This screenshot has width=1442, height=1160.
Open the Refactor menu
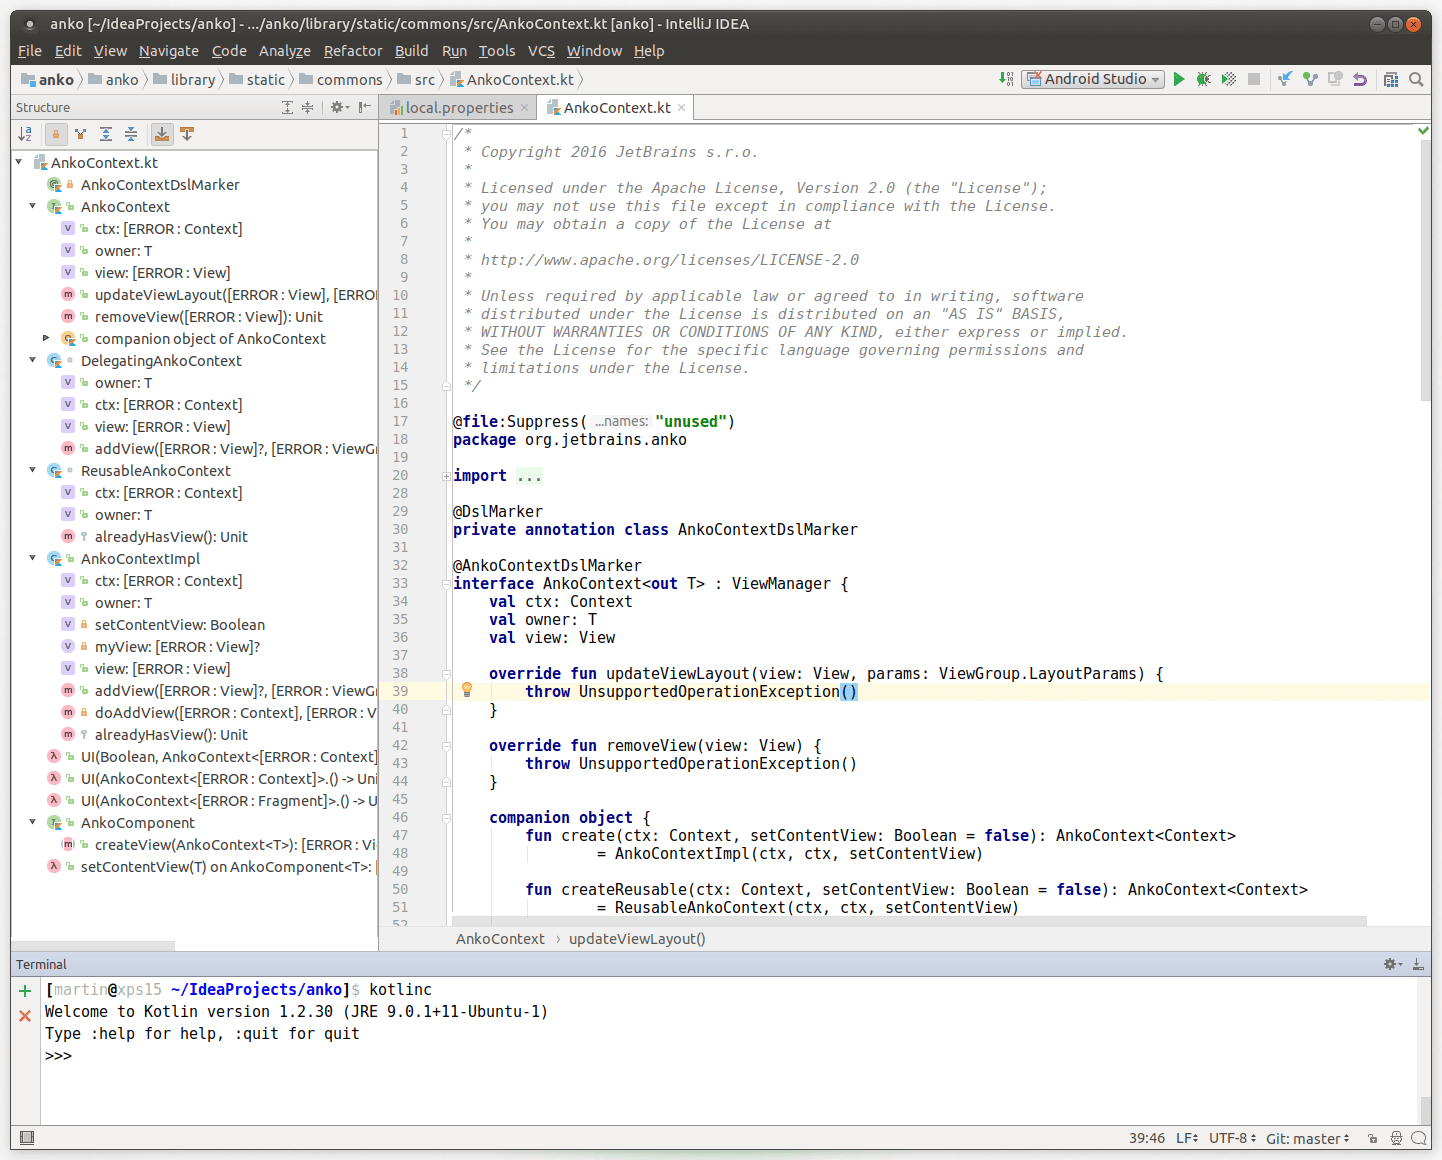pyautogui.click(x=352, y=50)
